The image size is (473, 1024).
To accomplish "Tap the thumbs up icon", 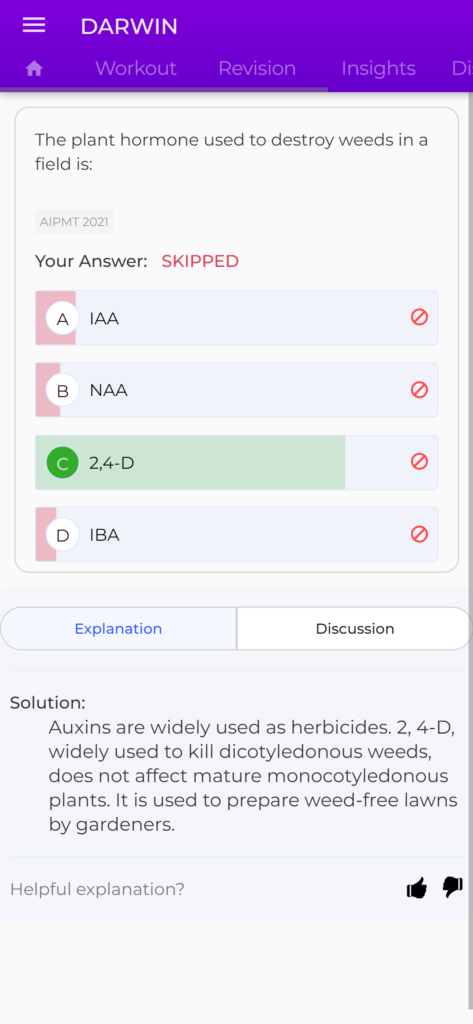I will [417, 888].
